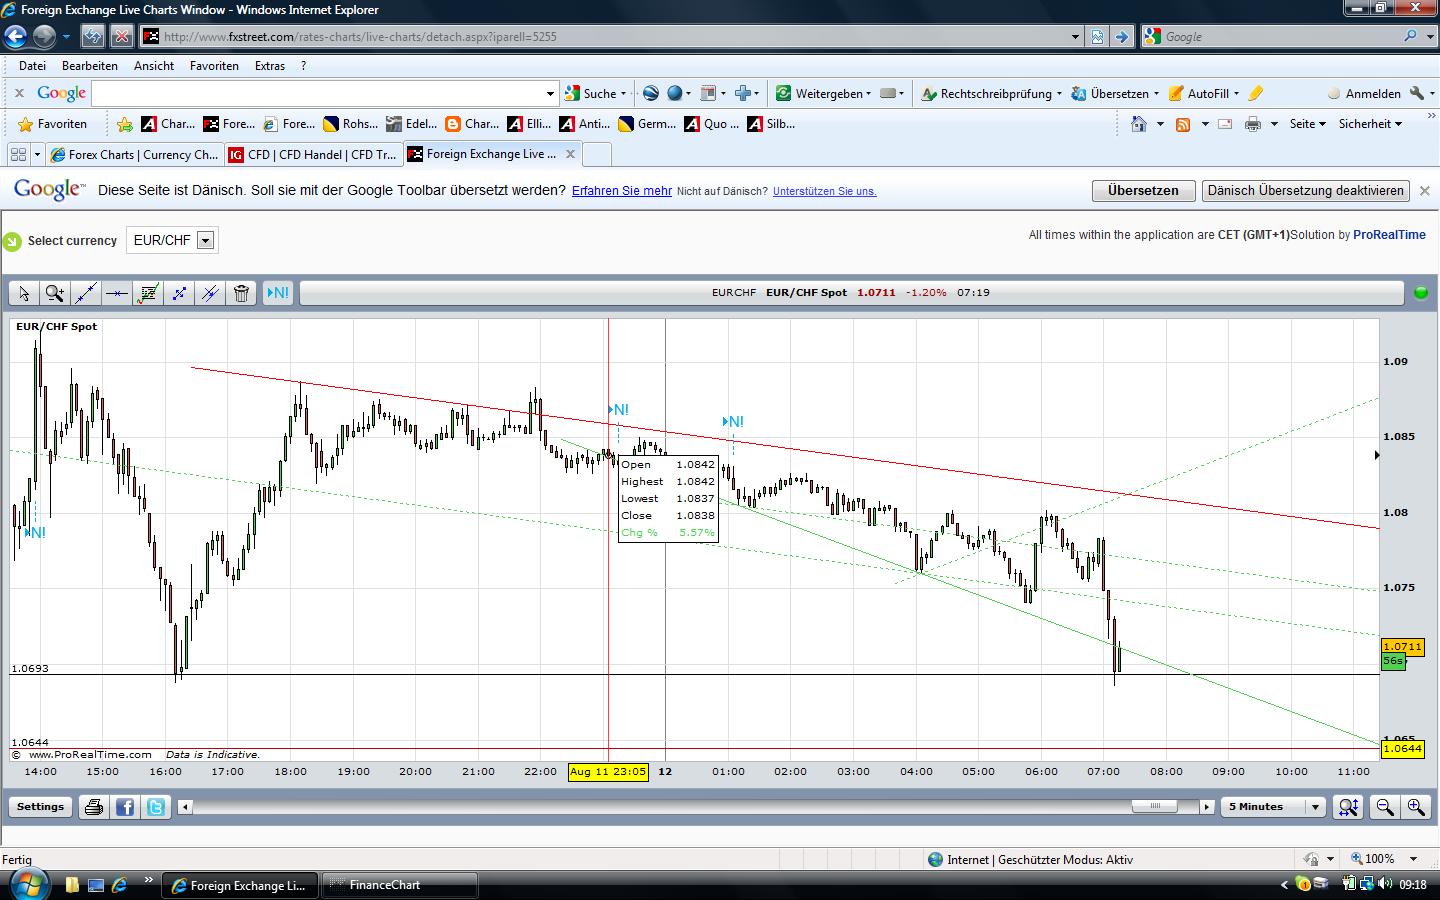The image size is (1440, 900).
Task: Open a new blank browser tab
Action: point(596,155)
